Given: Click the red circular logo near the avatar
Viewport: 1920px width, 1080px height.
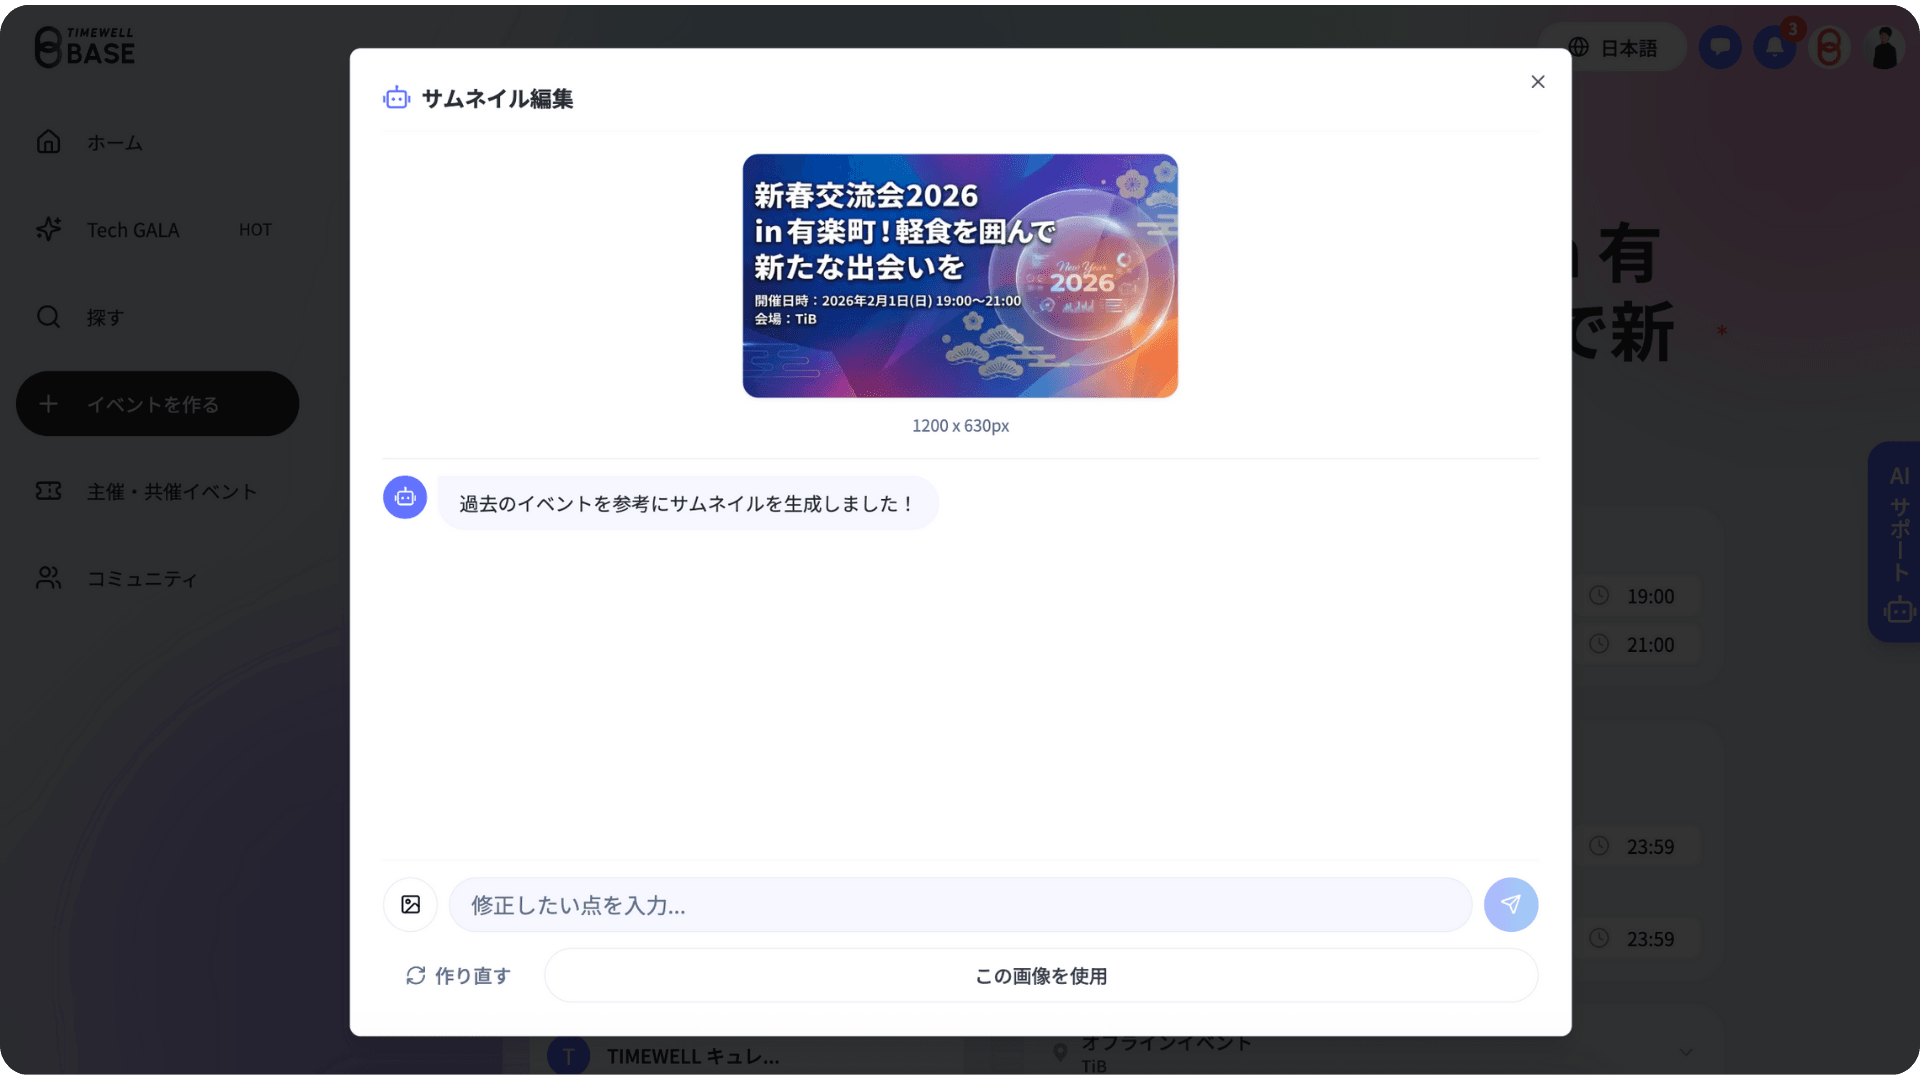Looking at the screenshot, I should pos(1829,46).
